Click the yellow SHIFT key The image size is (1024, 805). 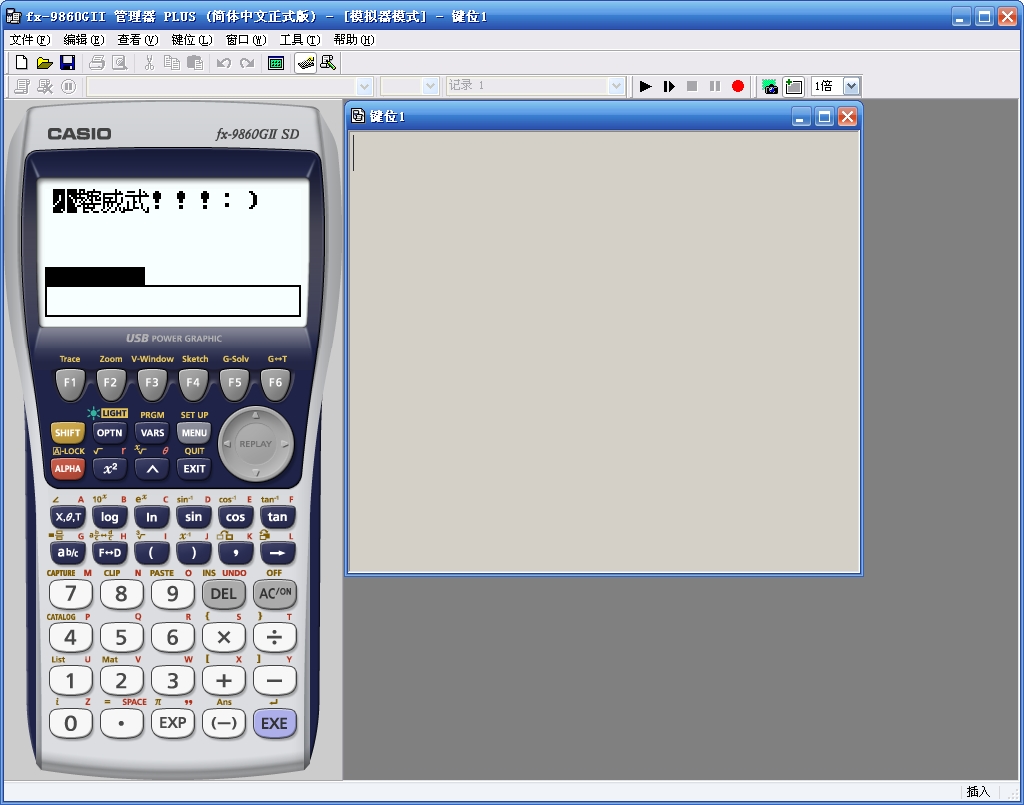pos(67,433)
